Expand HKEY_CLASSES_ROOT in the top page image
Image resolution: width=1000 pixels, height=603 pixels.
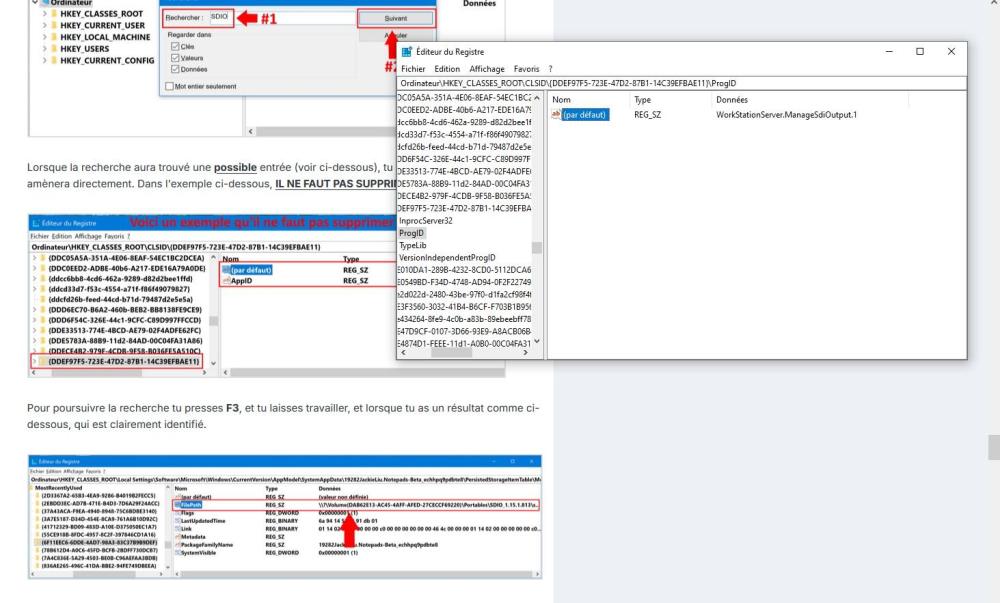point(44,13)
